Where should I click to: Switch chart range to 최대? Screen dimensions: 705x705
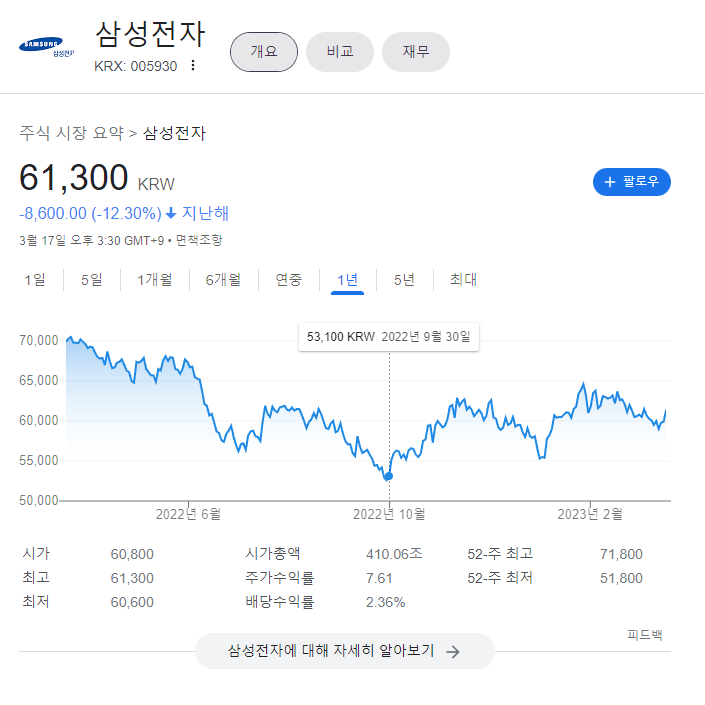(x=463, y=280)
